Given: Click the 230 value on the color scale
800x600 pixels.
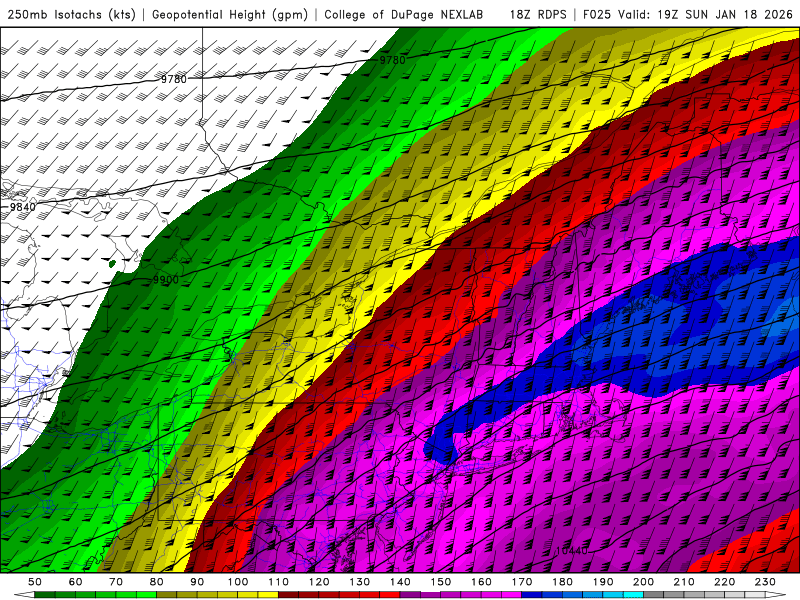Looking at the screenshot, I should 765,582.
